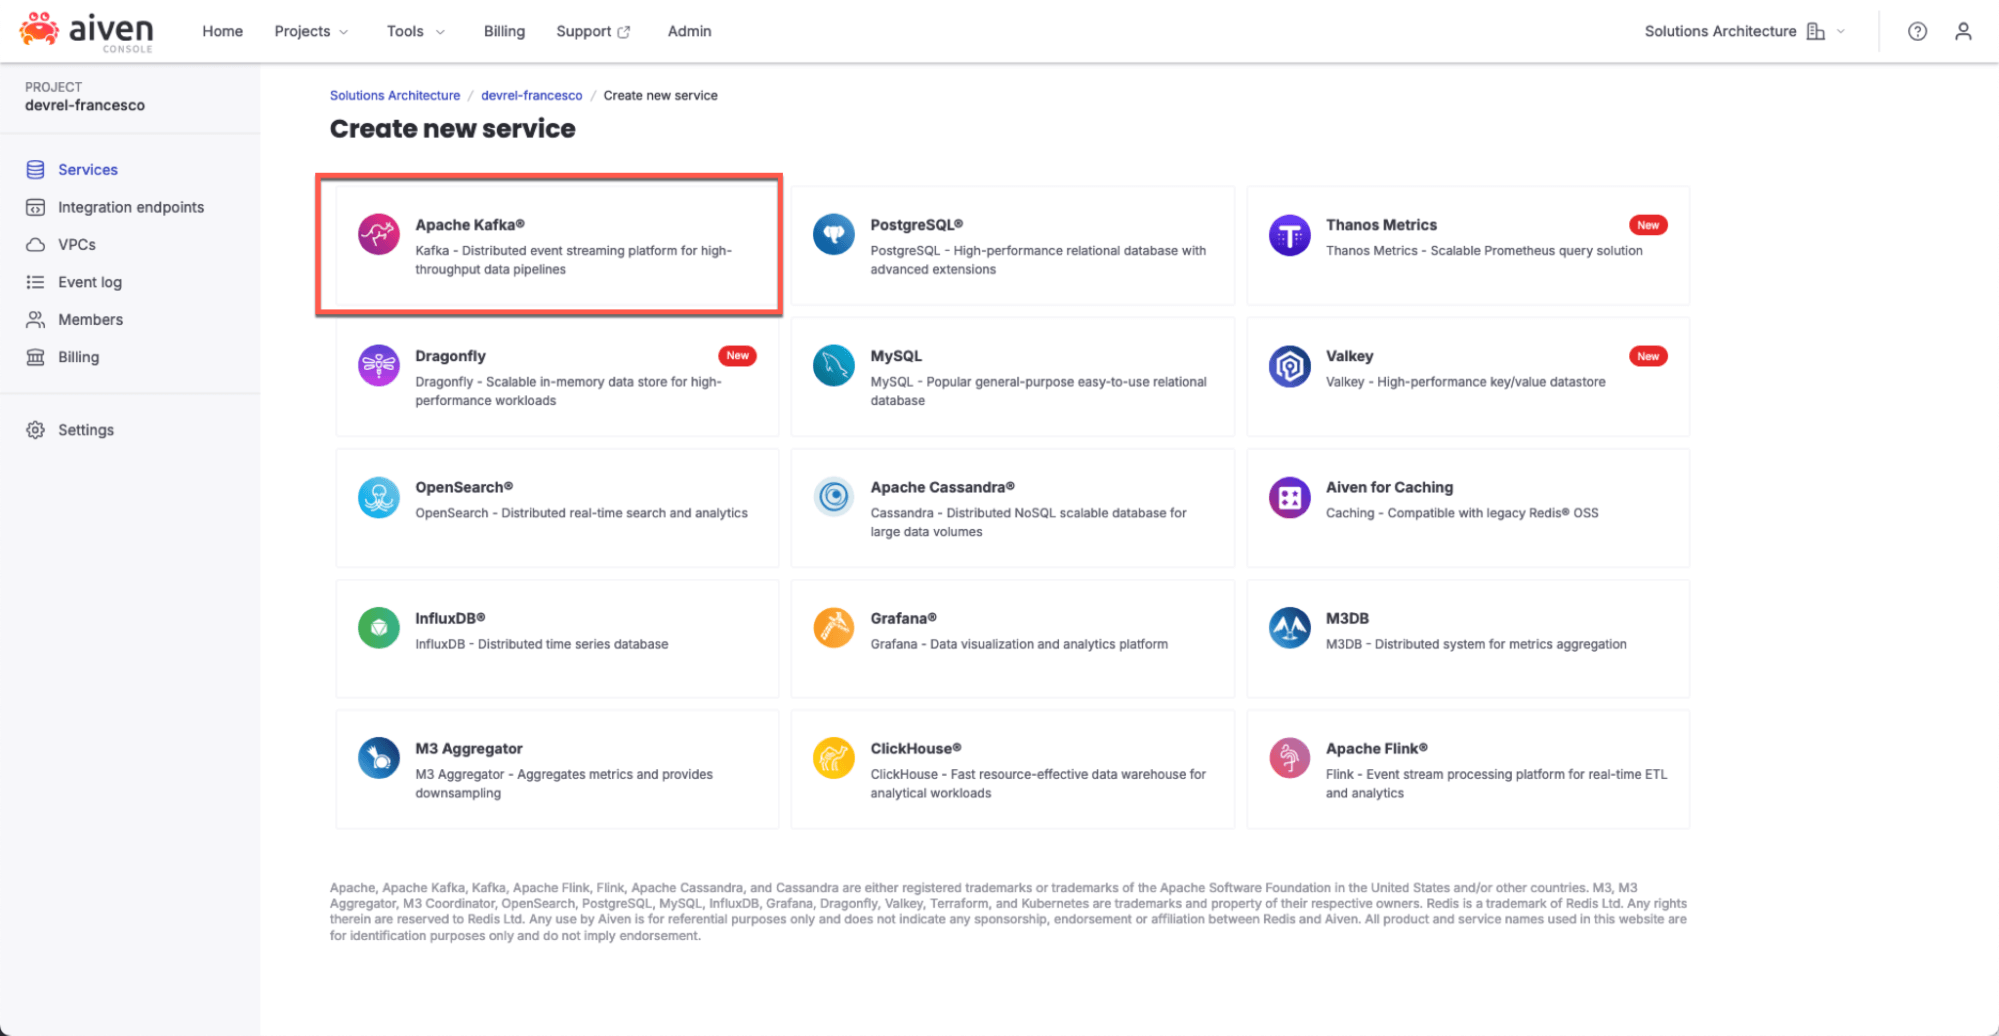Click the Grafana orange icon
Screen dimensions: 1999x1036
click(x=833, y=628)
